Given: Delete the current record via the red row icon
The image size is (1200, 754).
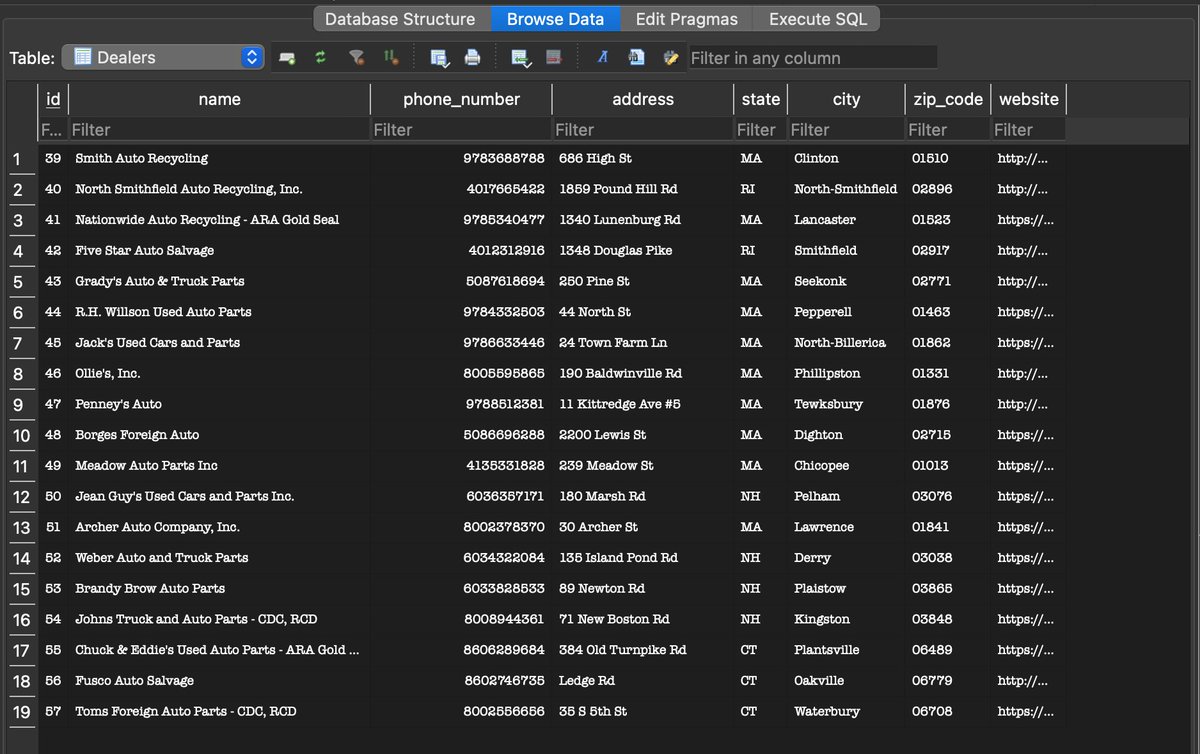Looking at the screenshot, I should [x=554, y=58].
